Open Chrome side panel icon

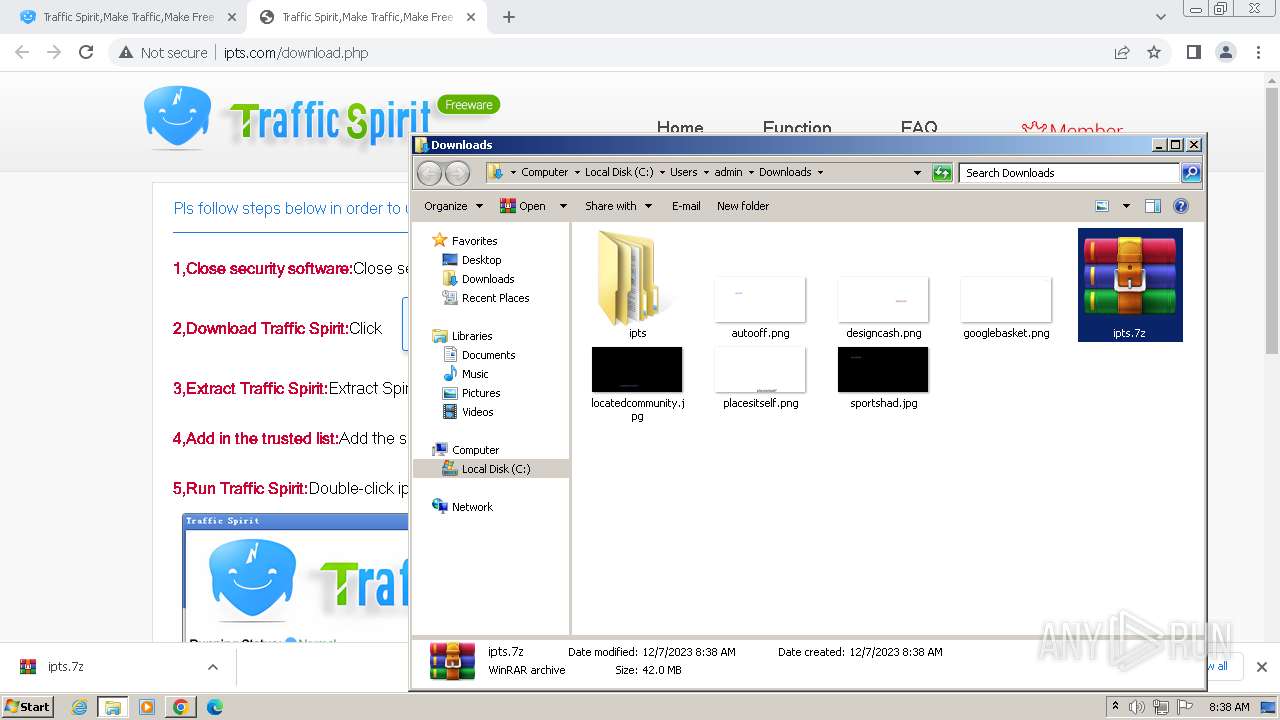pos(1193,52)
